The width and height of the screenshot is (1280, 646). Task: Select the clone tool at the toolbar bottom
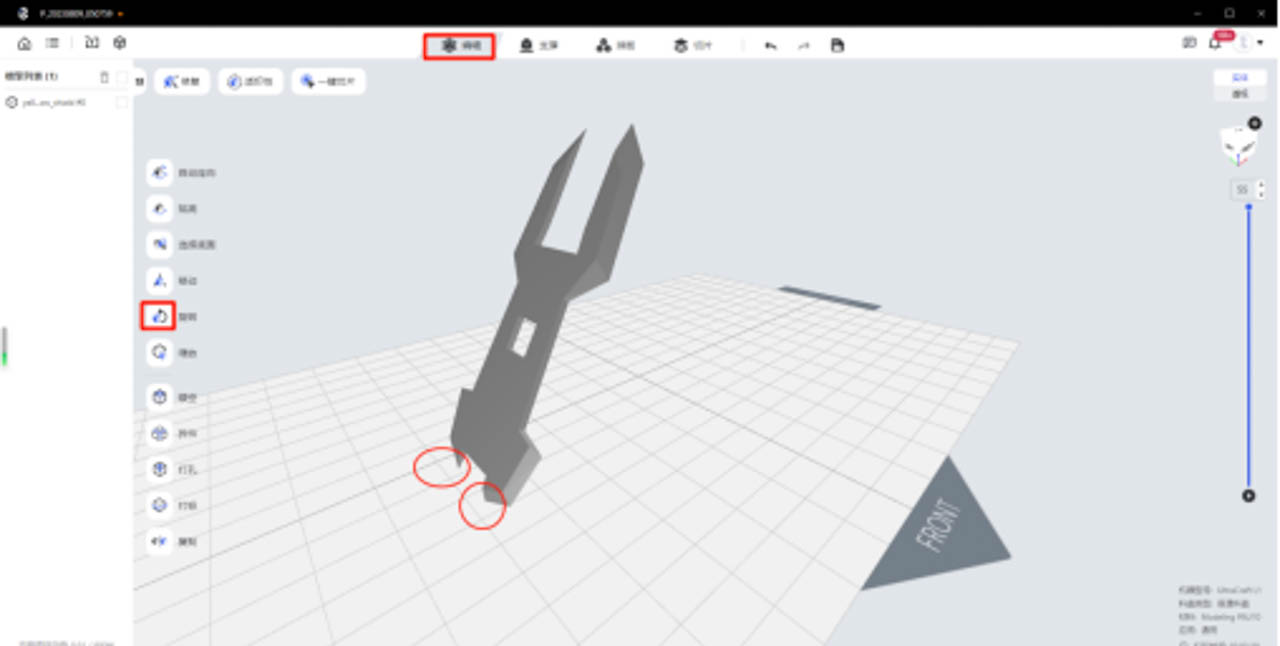click(157, 541)
